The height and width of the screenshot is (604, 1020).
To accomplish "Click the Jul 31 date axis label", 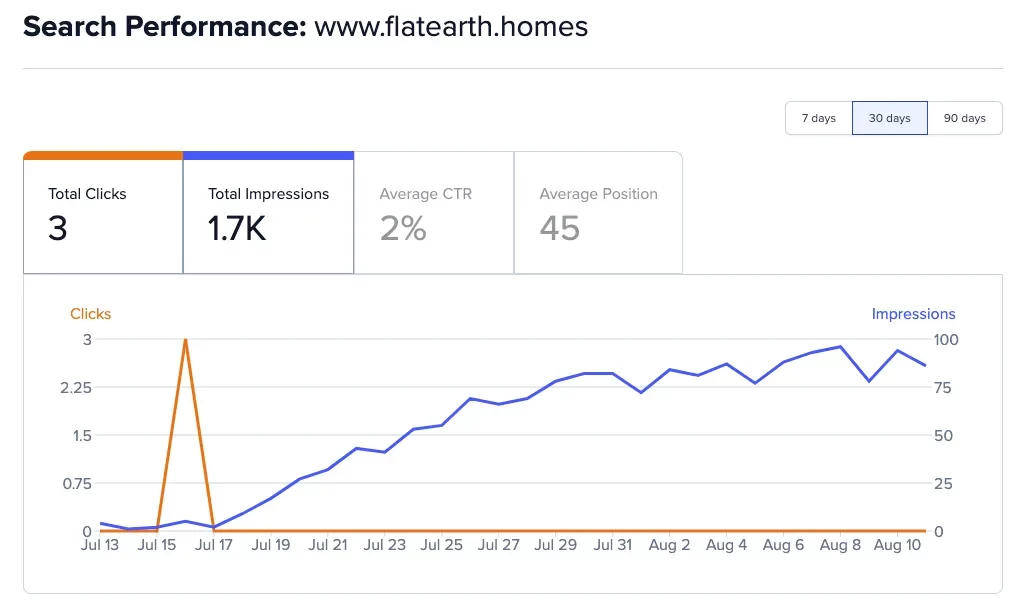I will 612,546.
